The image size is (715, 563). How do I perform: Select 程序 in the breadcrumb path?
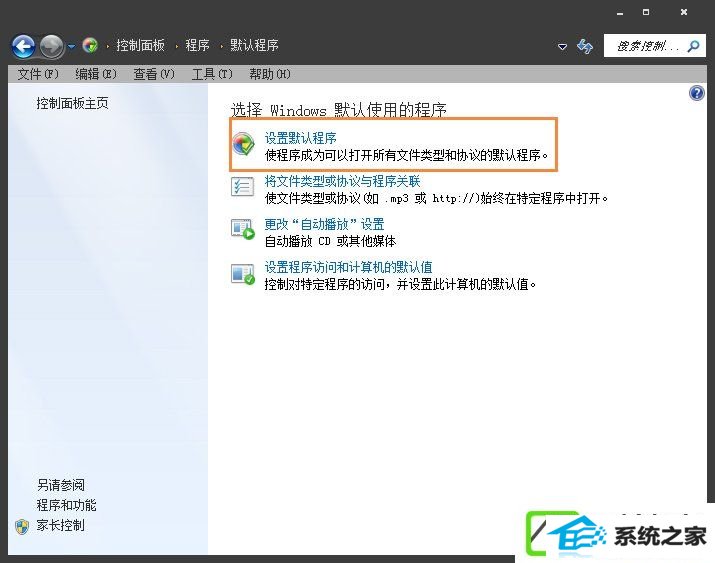click(x=197, y=45)
